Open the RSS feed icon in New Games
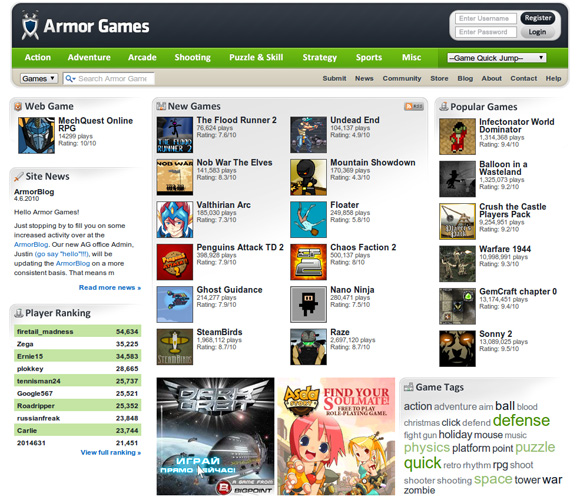The width and height of the screenshot is (580, 503). tap(414, 107)
